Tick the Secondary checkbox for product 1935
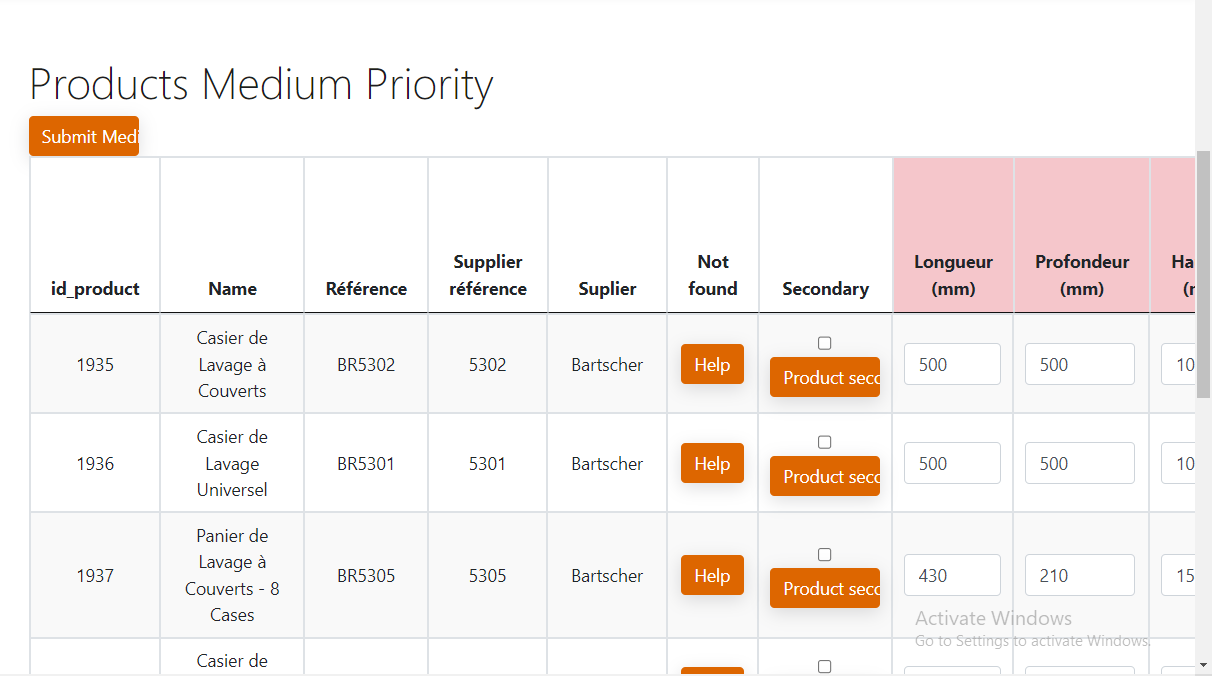This screenshot has height=676, width=1212. (x=825, y=343)
